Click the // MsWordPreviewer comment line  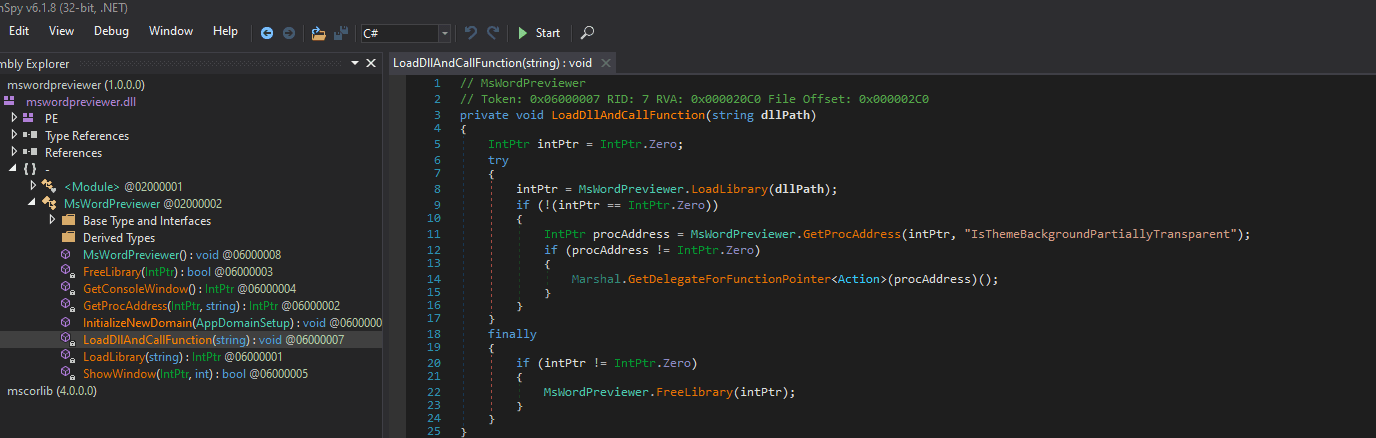coord(523,84)
